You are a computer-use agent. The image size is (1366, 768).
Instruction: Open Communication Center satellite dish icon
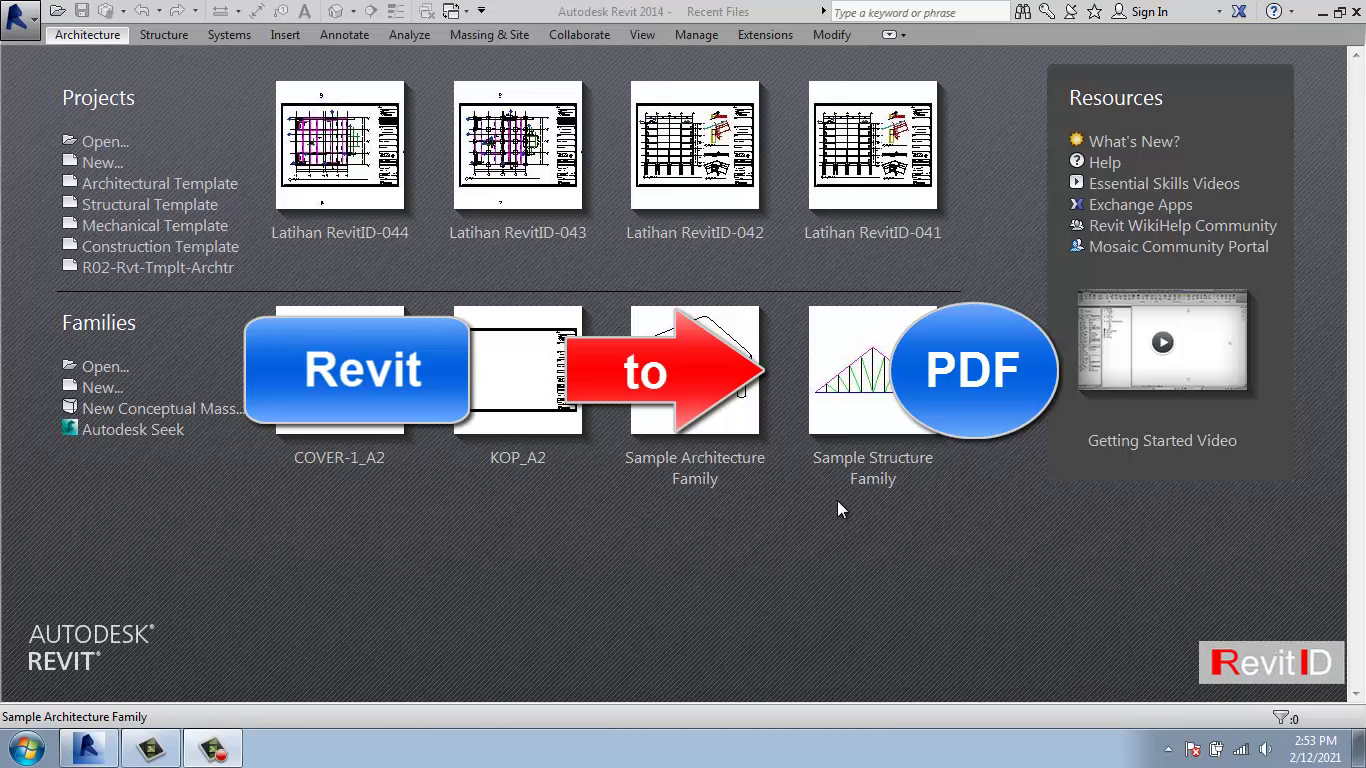point(1071,11)
